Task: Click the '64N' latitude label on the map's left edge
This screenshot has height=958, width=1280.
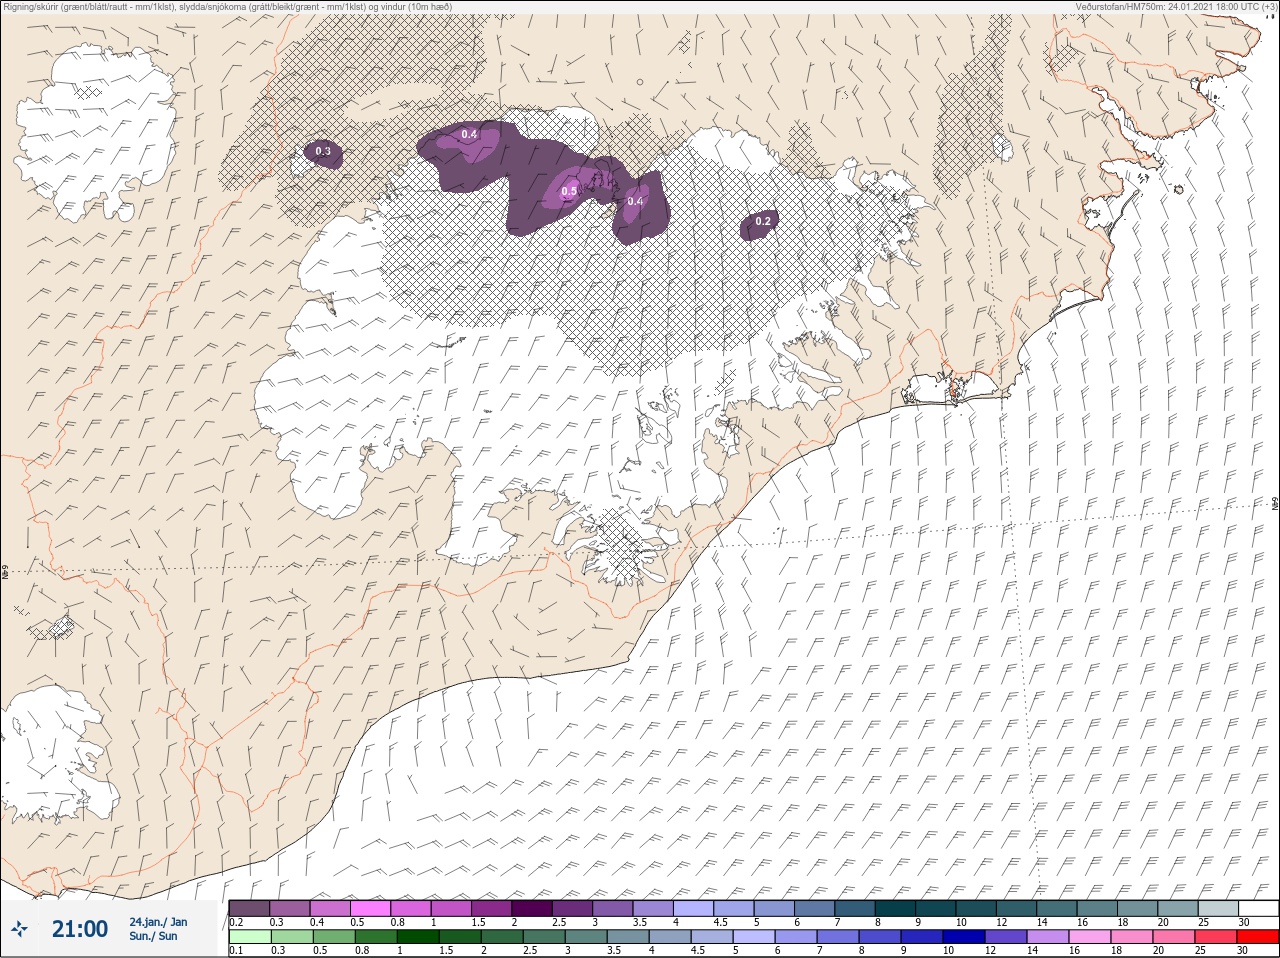Action: (x=5, y=574)
